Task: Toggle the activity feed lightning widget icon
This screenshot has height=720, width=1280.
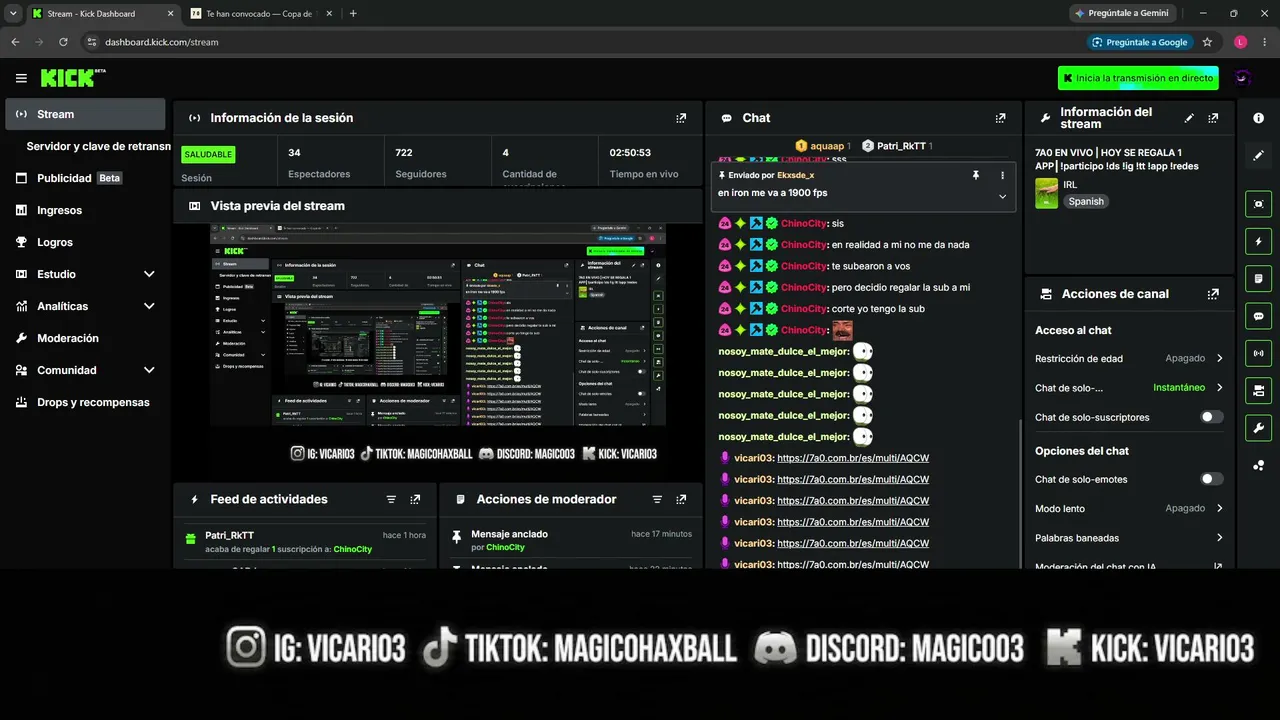Action: 1258,241
